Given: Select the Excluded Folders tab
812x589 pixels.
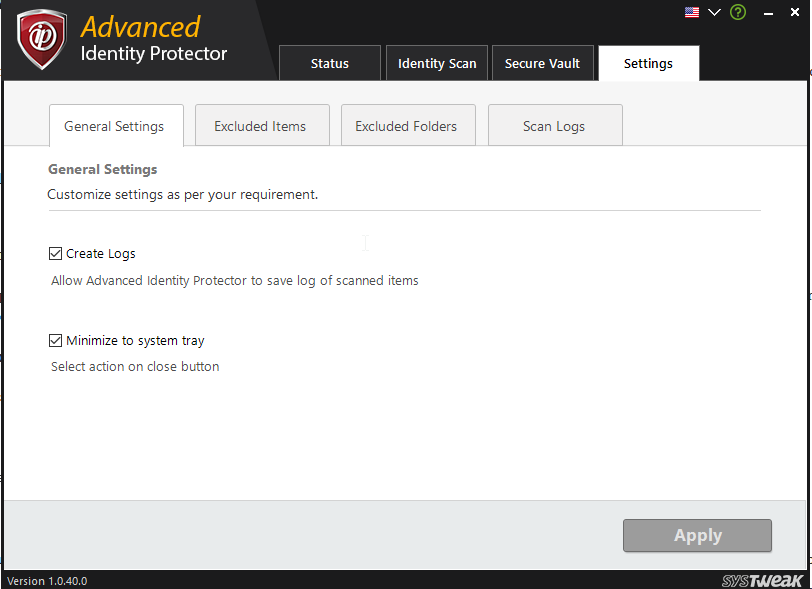Looking at the screenshot, I should click(407, 125).
